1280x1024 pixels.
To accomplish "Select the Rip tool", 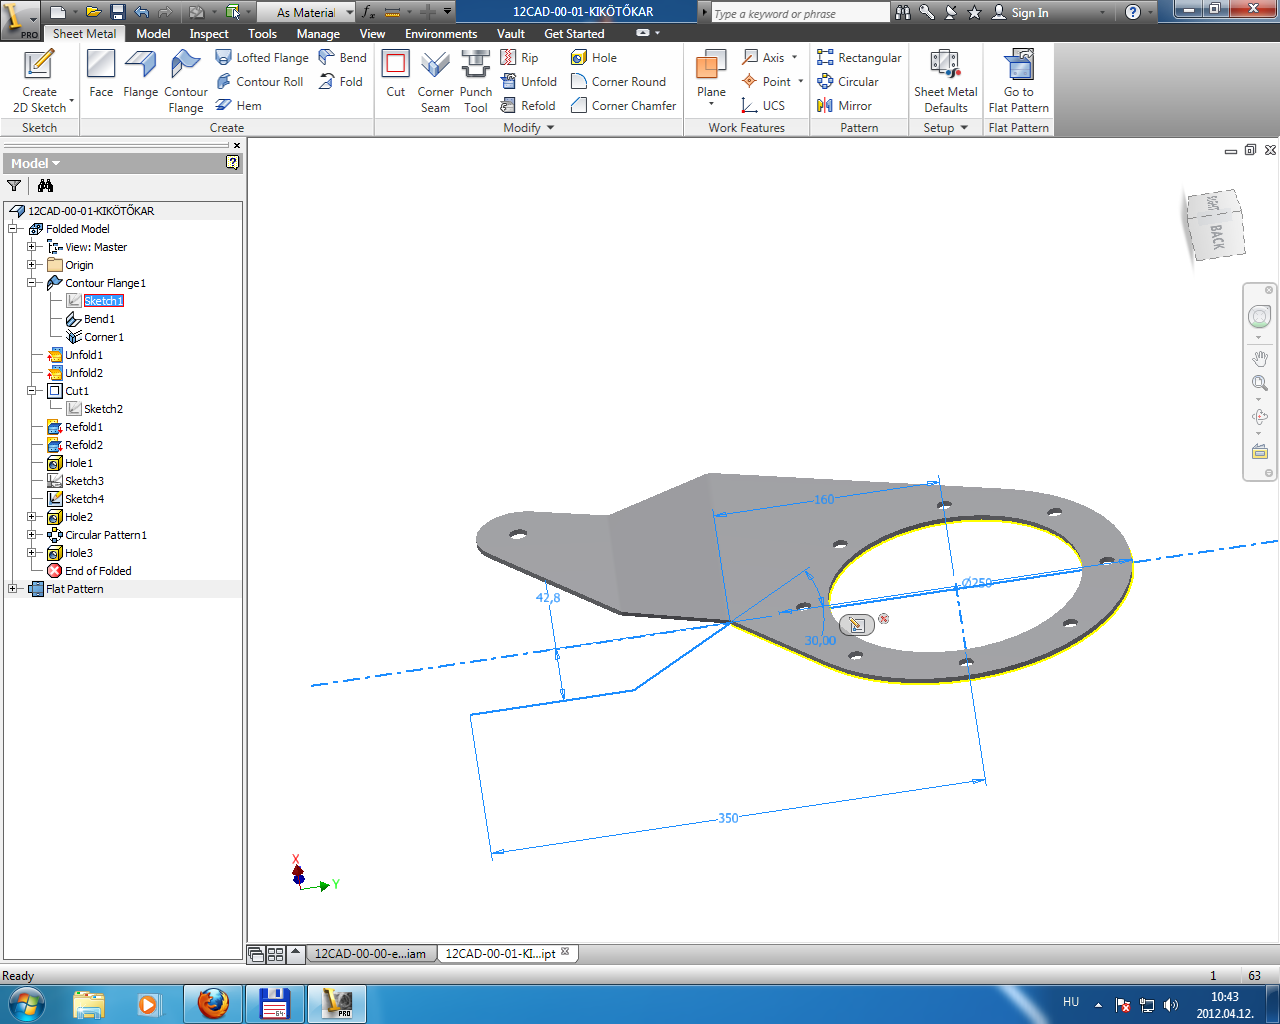I will pyautogui.click(x=520, y=58).
